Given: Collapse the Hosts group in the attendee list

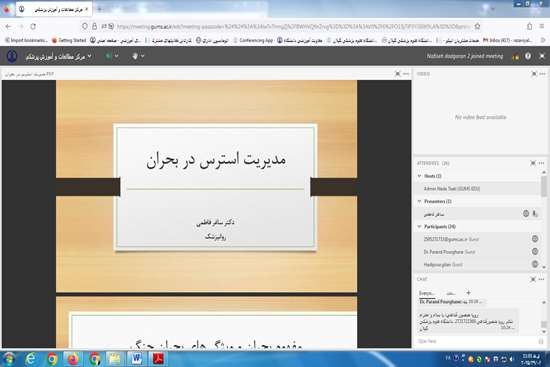Looking at the screenshot, I should (x=420, y=176).
